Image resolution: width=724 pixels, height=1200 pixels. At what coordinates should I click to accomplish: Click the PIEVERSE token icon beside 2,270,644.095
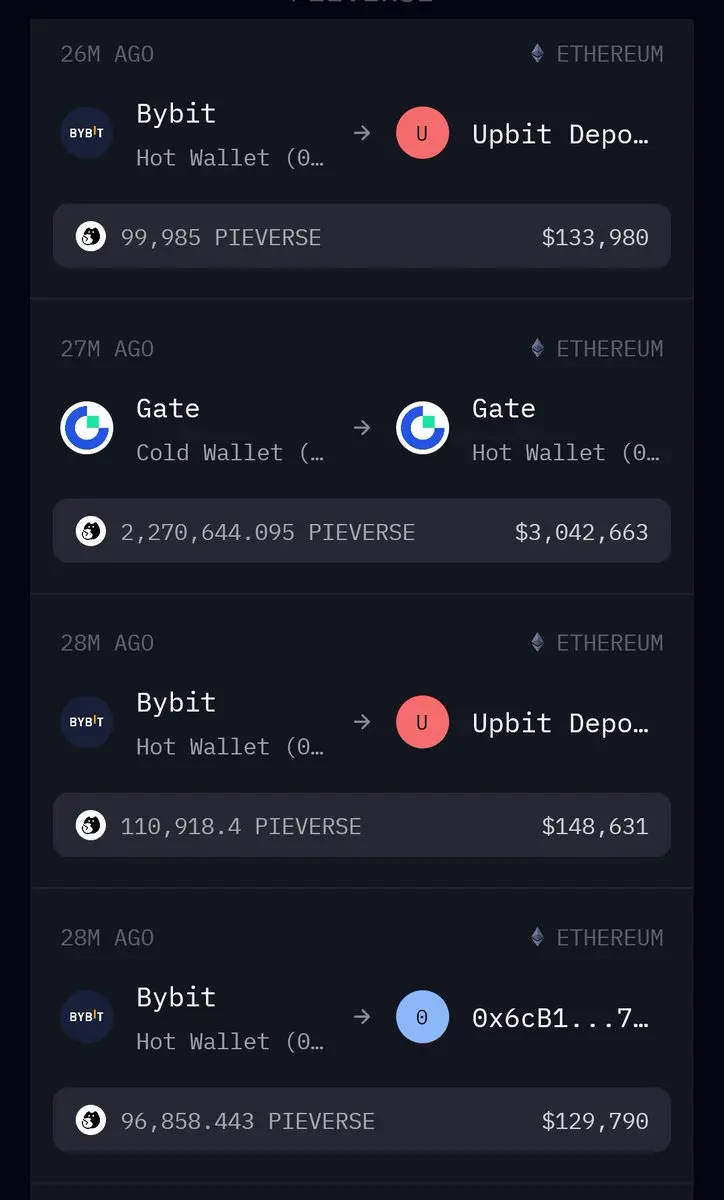[91, 531]
